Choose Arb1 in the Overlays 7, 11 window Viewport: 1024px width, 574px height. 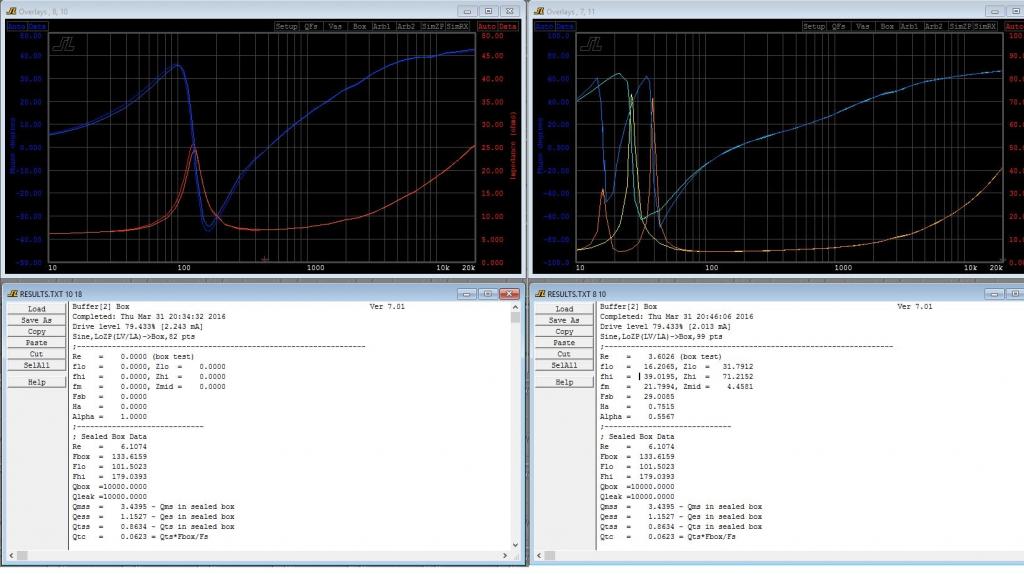pos(910,26)
